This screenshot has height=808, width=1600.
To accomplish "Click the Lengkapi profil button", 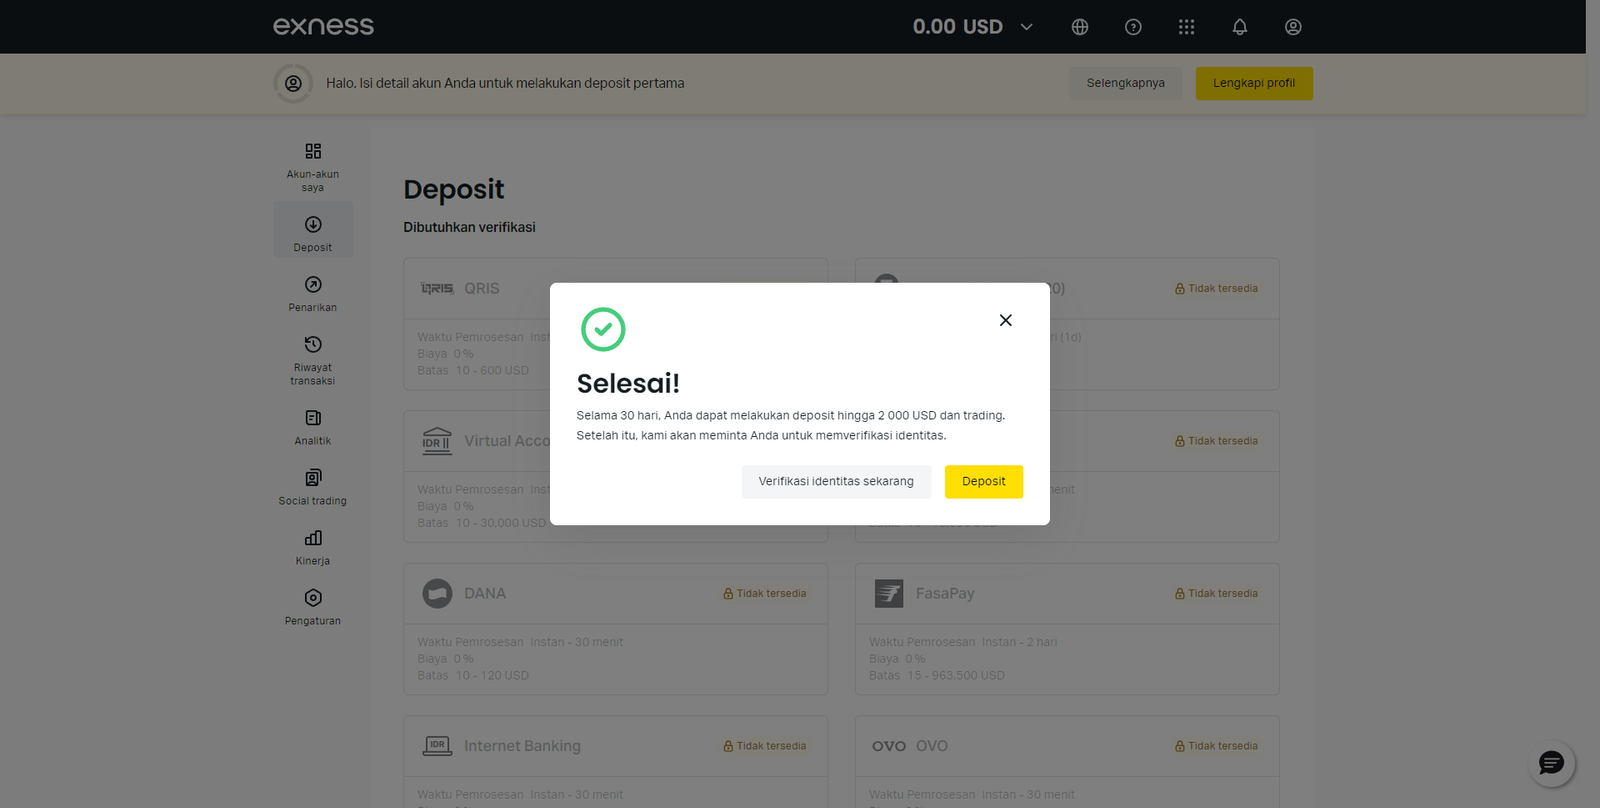I will tap(1254, 83).
